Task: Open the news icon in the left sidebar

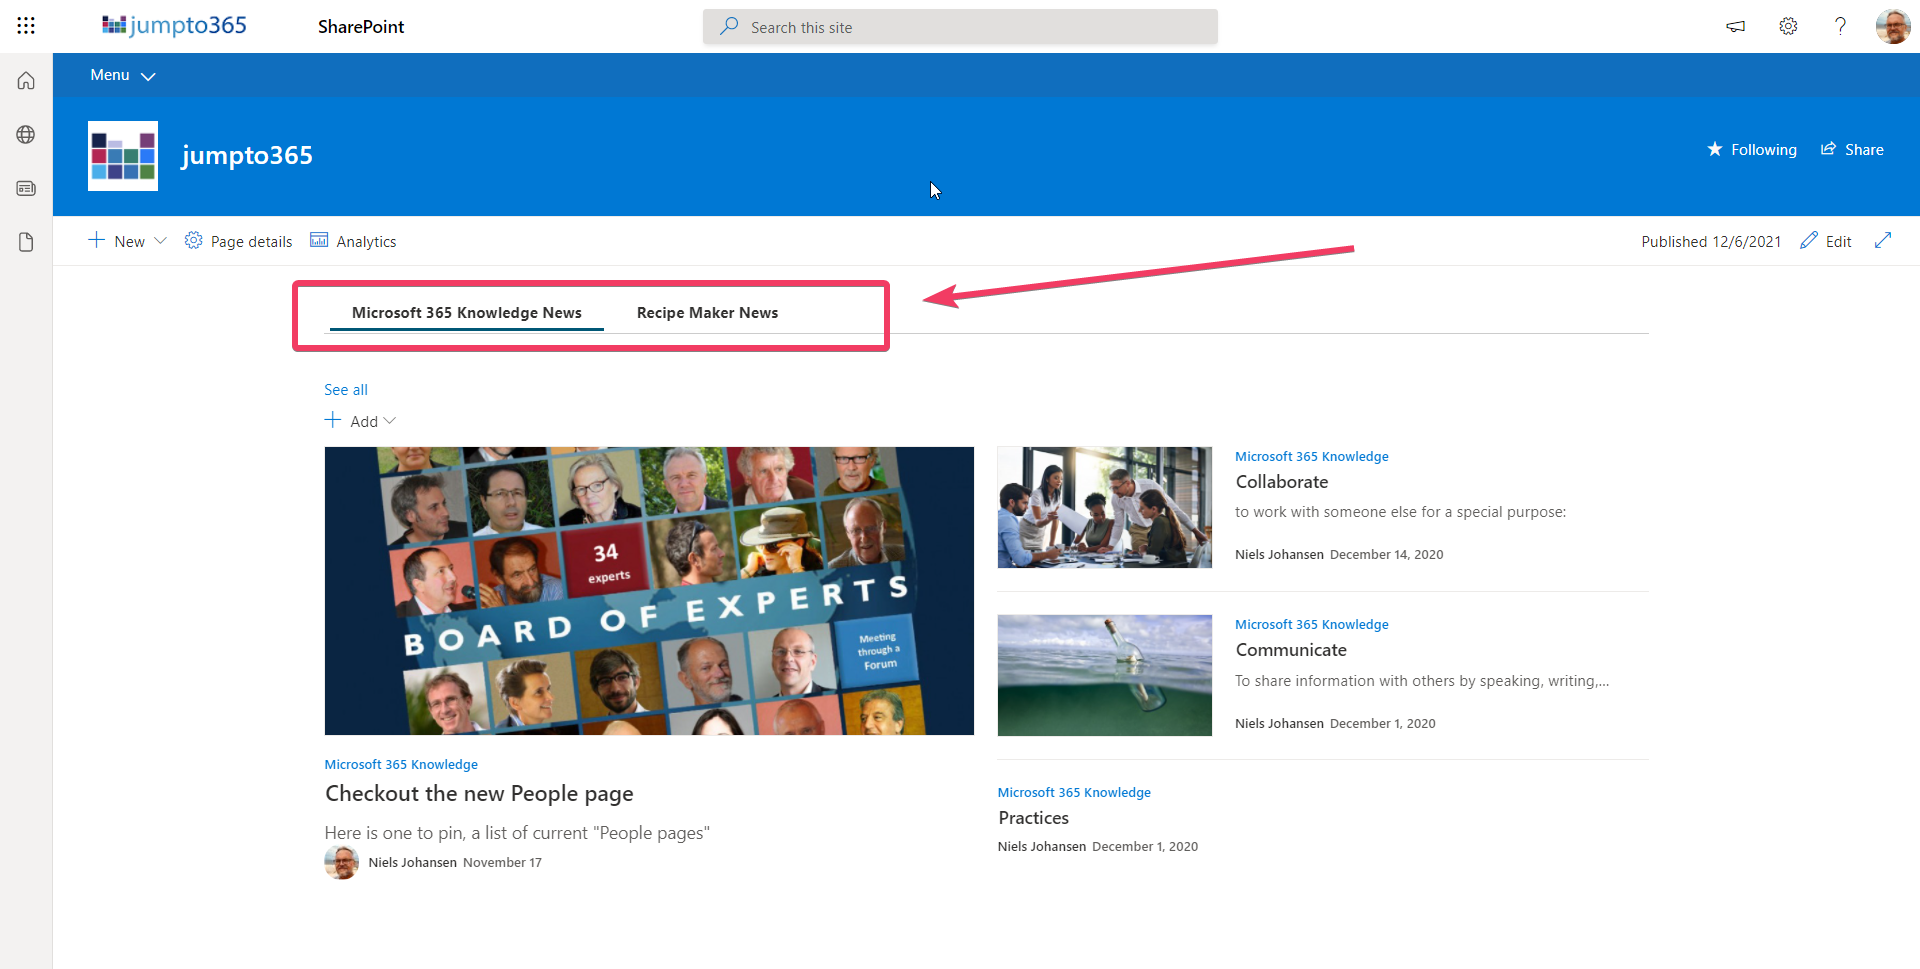Action: point(25,188)
